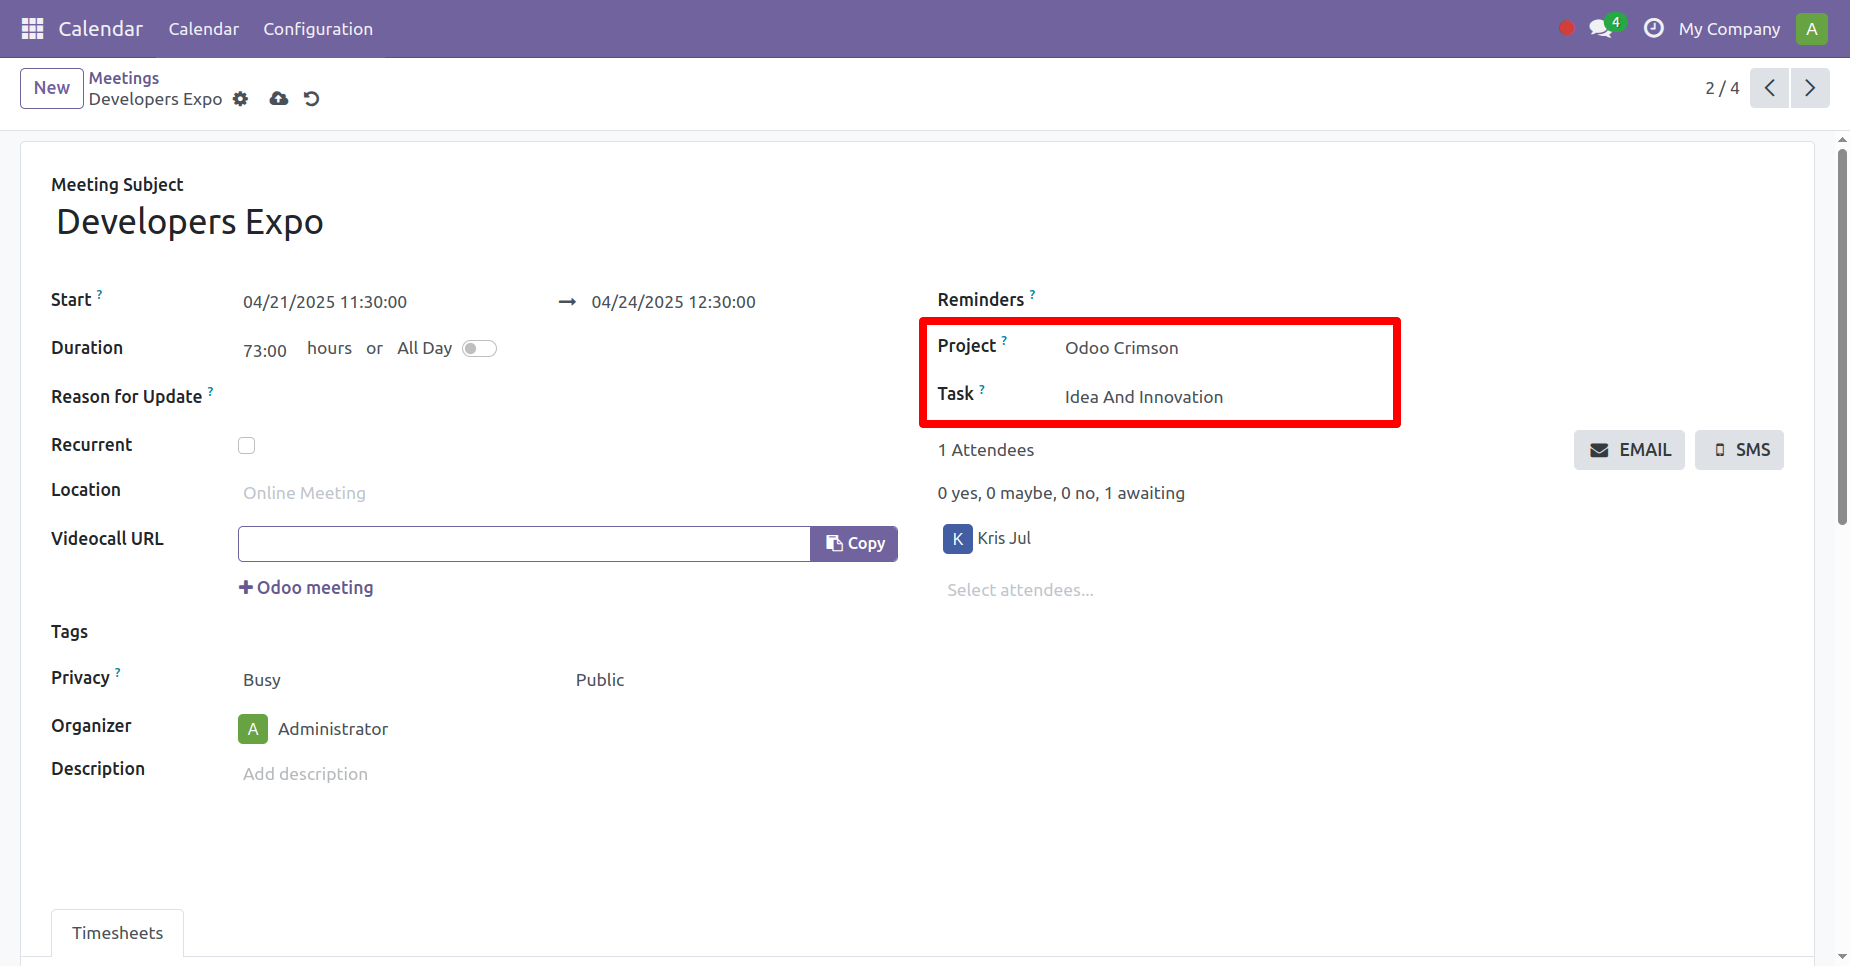Open the messaging conversations panel
The width and height of the screenshot is (1850, 966).
[1598, 29]
